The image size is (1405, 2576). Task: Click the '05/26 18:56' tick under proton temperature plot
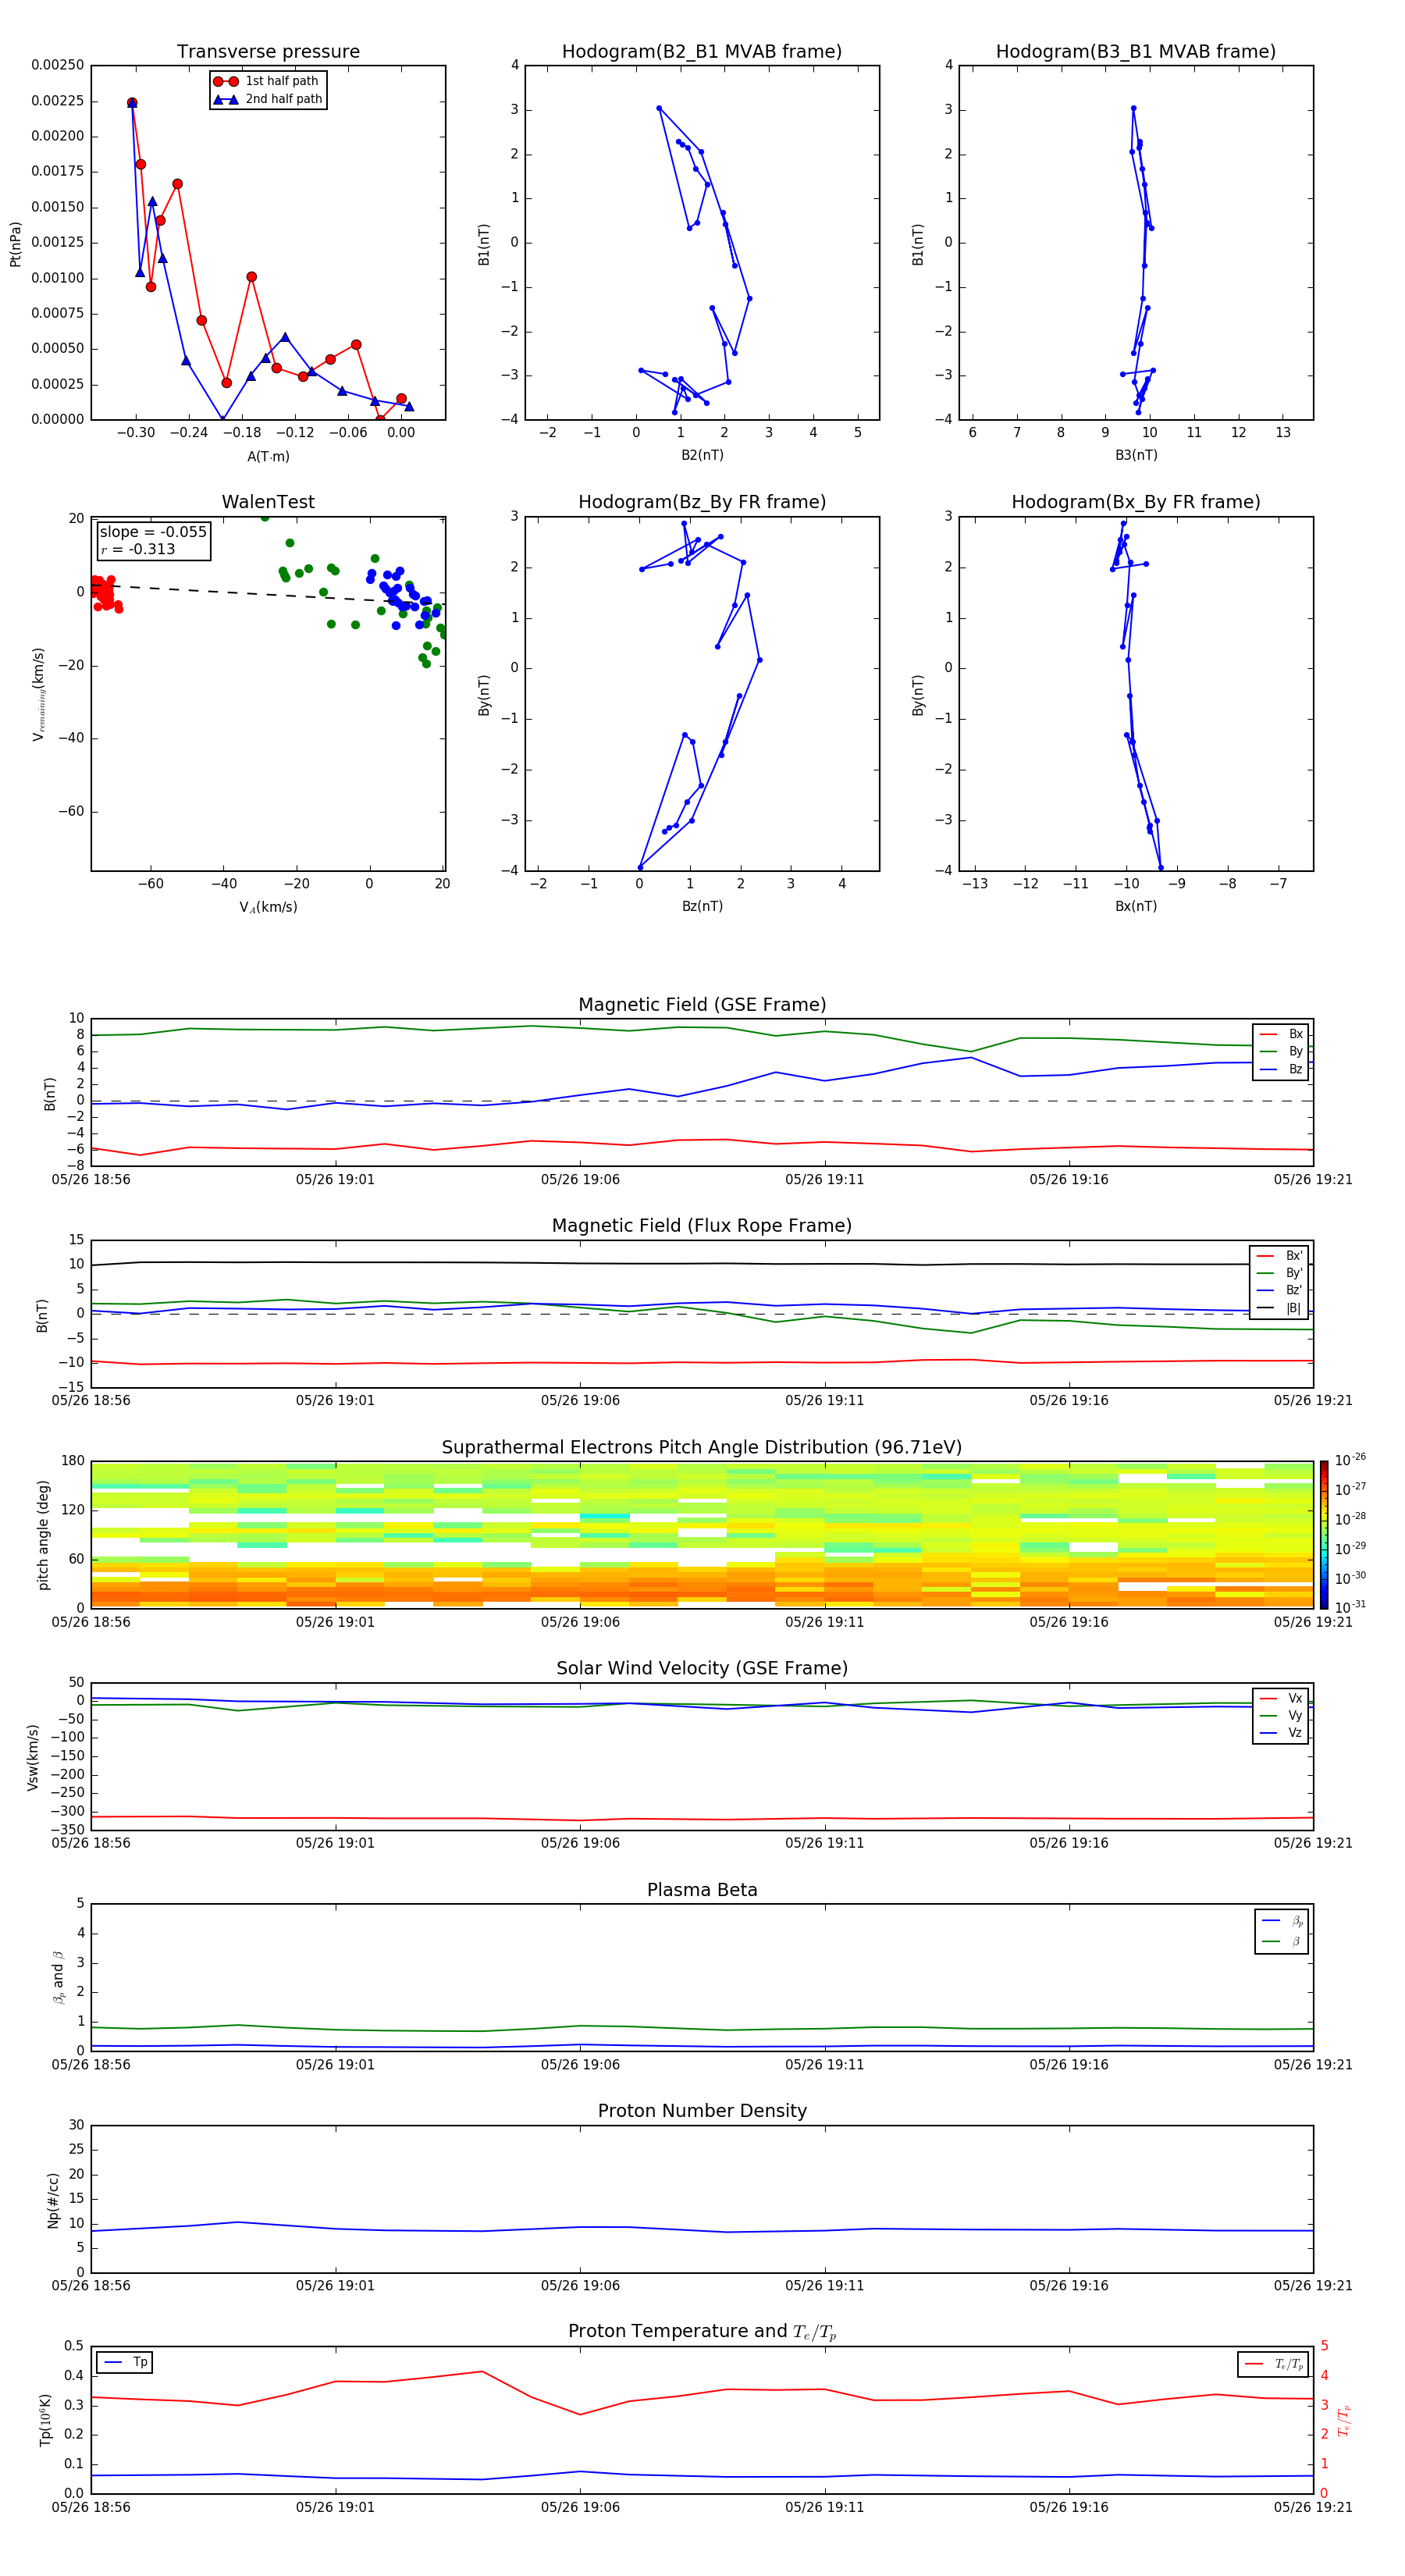coord(91,2507)
